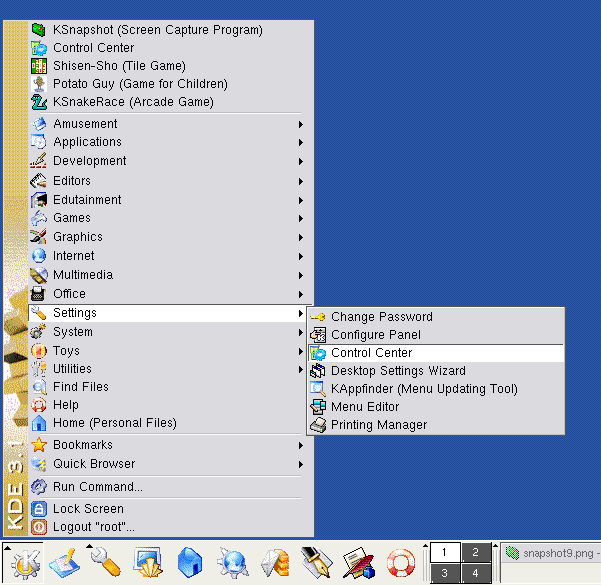Click the Configure Panel icon
The height and width of the screenshot is (585, 601).
pos(318,335)
